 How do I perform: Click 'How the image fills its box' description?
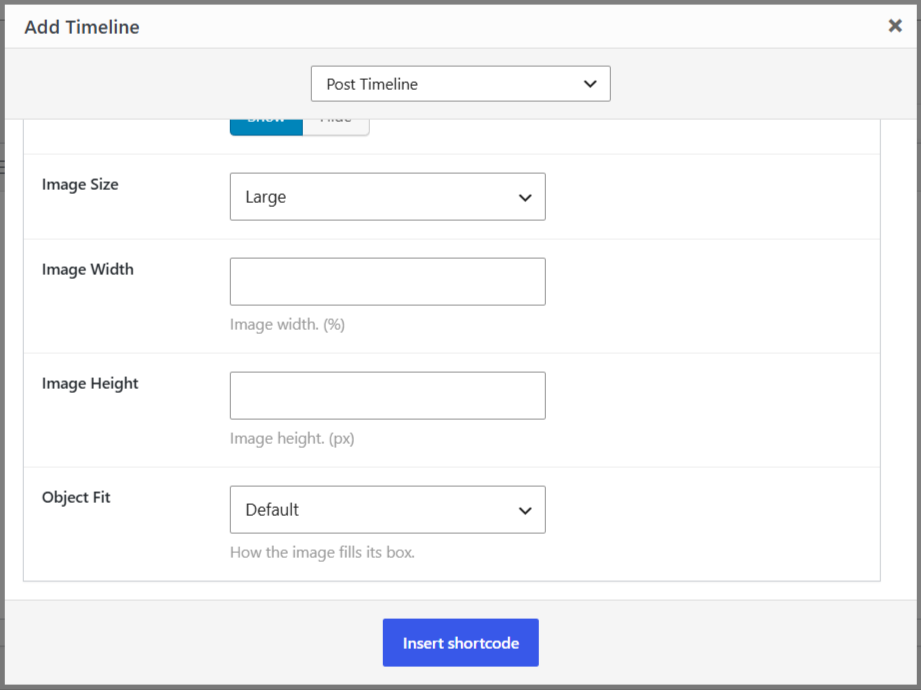[x=322, y=552]
